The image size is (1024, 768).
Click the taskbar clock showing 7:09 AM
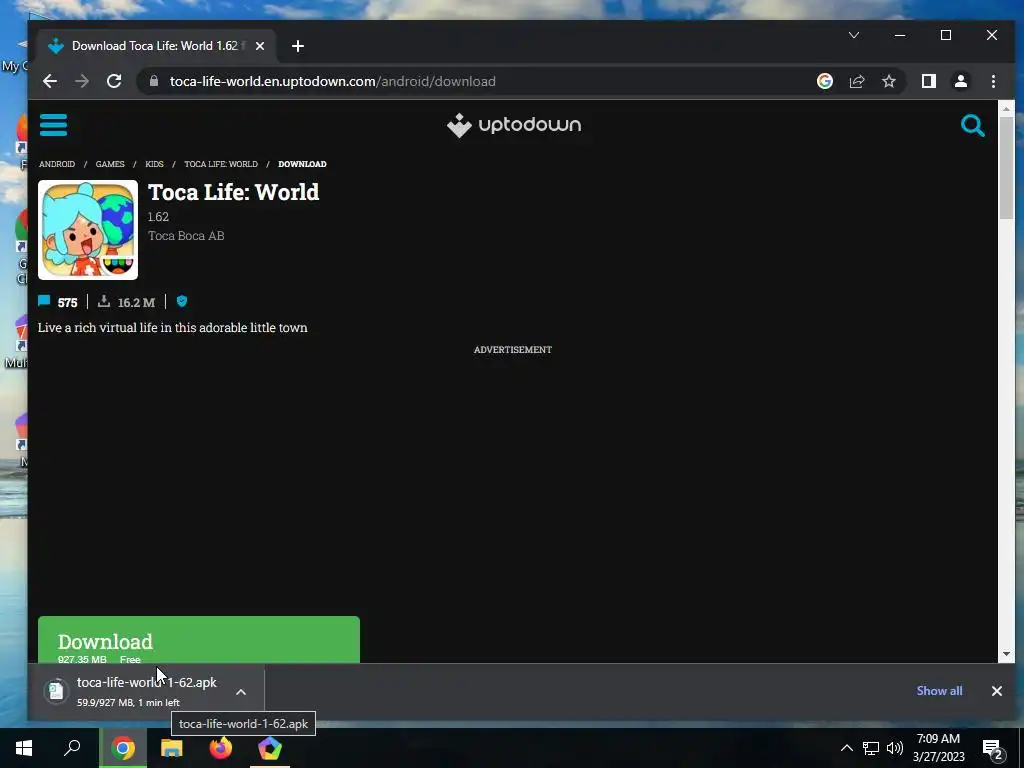coord(938,748)
